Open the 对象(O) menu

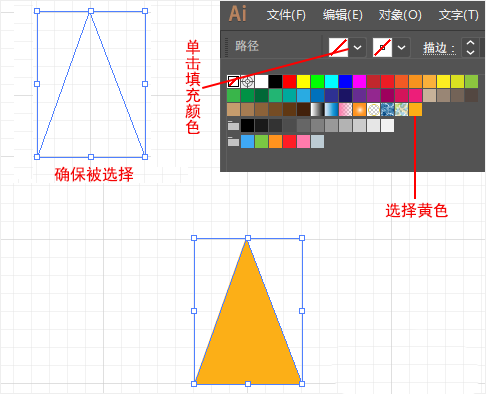[400, 15]
